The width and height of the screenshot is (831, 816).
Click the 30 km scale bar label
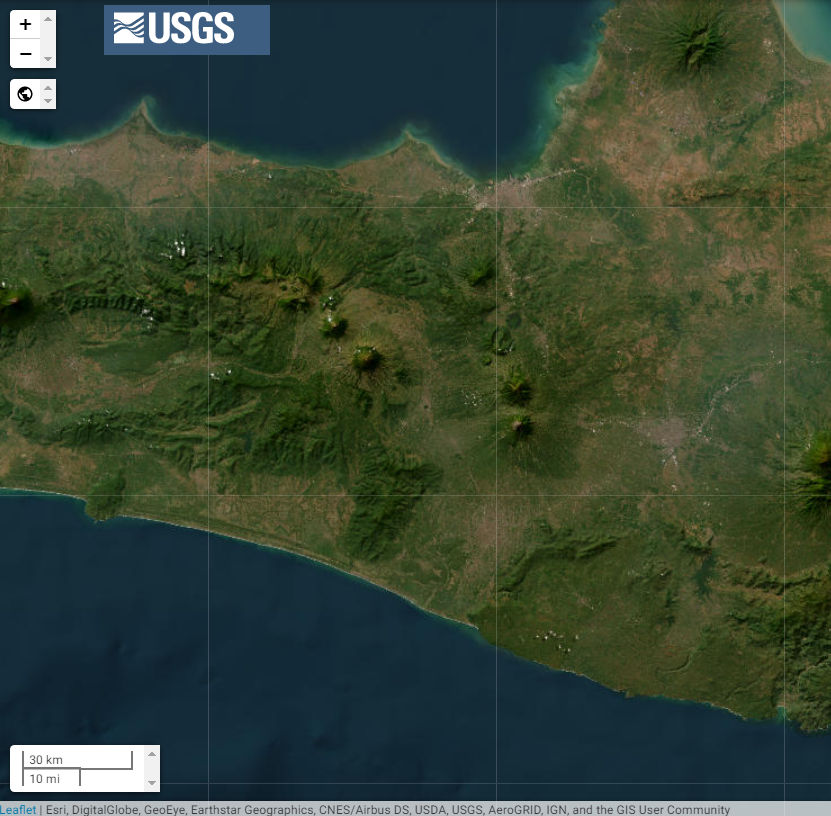(46, 760)
